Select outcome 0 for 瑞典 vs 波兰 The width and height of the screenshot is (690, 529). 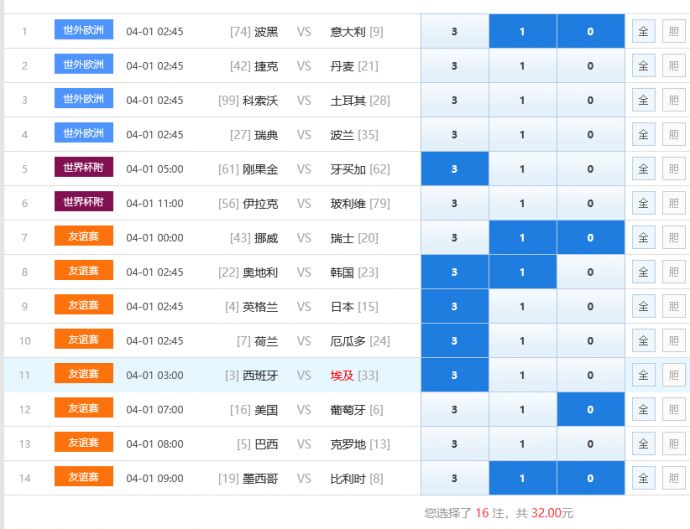590,135
